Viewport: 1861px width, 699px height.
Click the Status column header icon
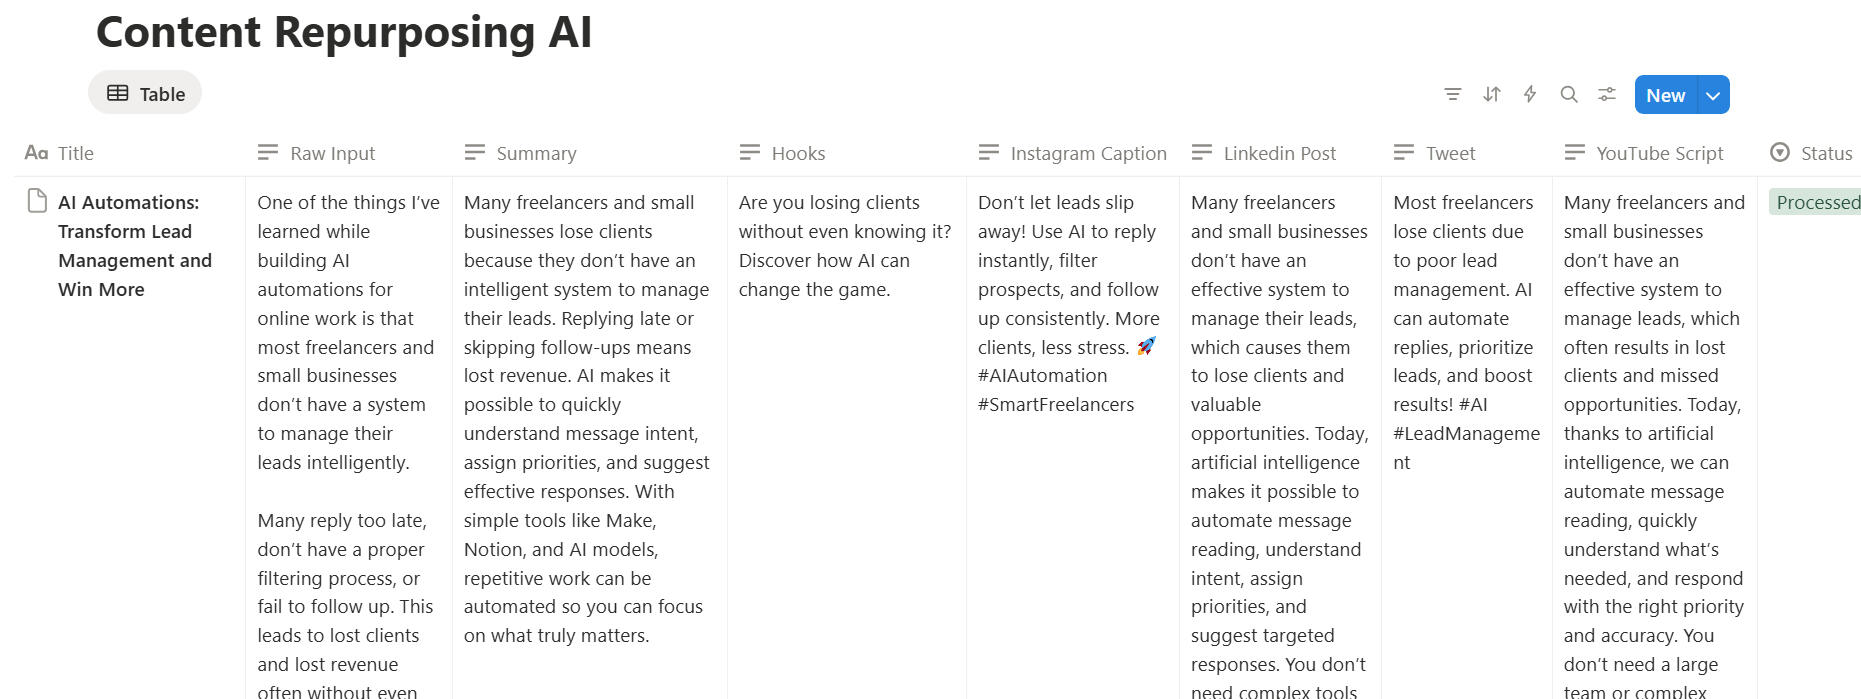pyautogui.click(x=1780, y=153)
